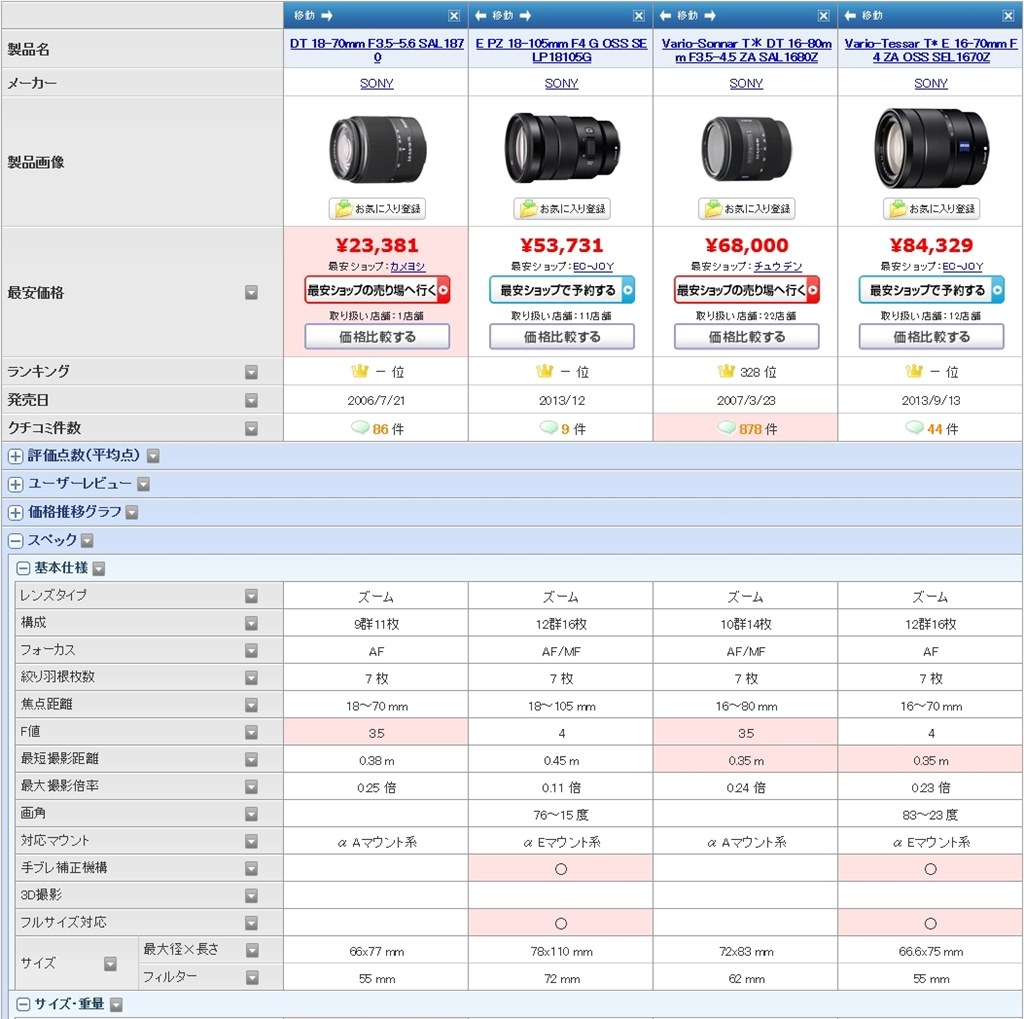This screenshot has width=1024, height=1019.
Task: Open sort dropdown for レンズタイプ row
Action: (251, 596)
